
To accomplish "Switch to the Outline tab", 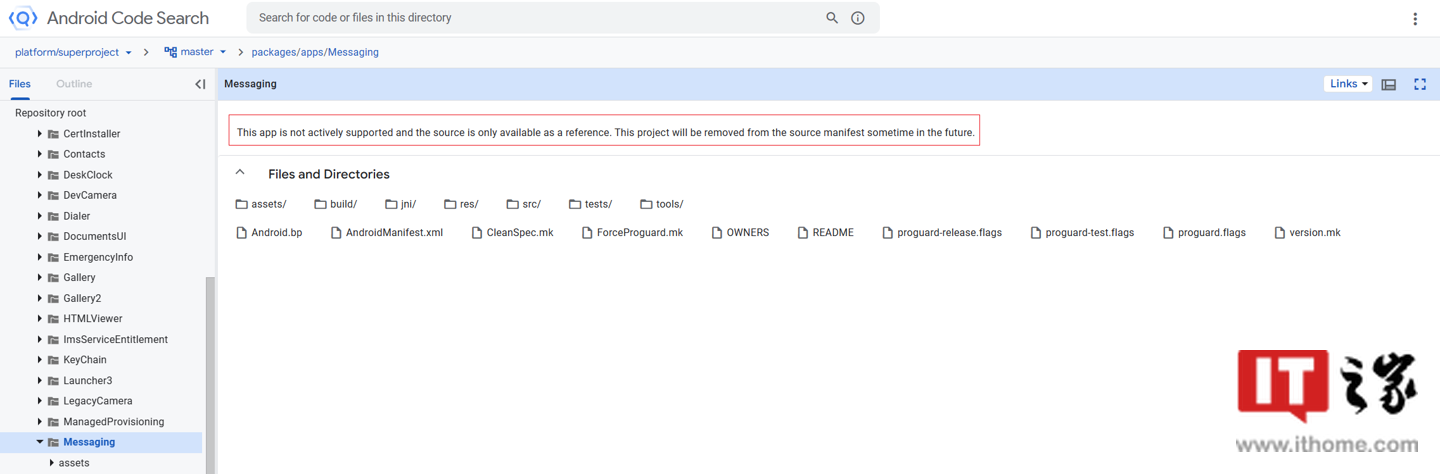I will tap(74, 84).
